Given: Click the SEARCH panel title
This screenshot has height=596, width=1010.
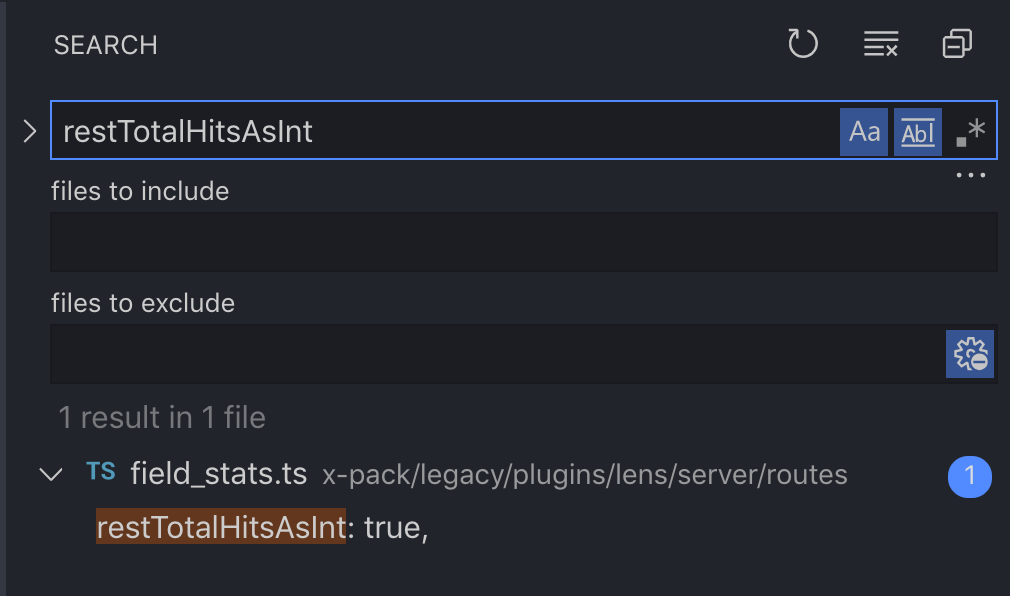Looking at the screenshot, I should 105,45.
